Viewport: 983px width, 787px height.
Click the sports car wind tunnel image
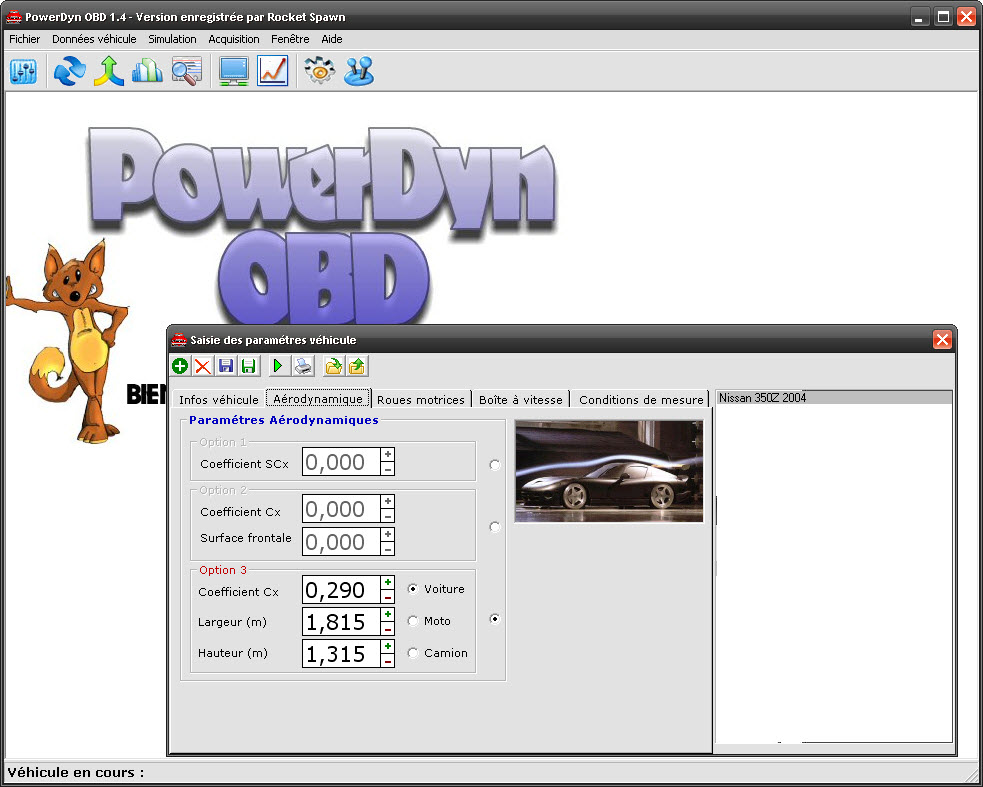609,471
